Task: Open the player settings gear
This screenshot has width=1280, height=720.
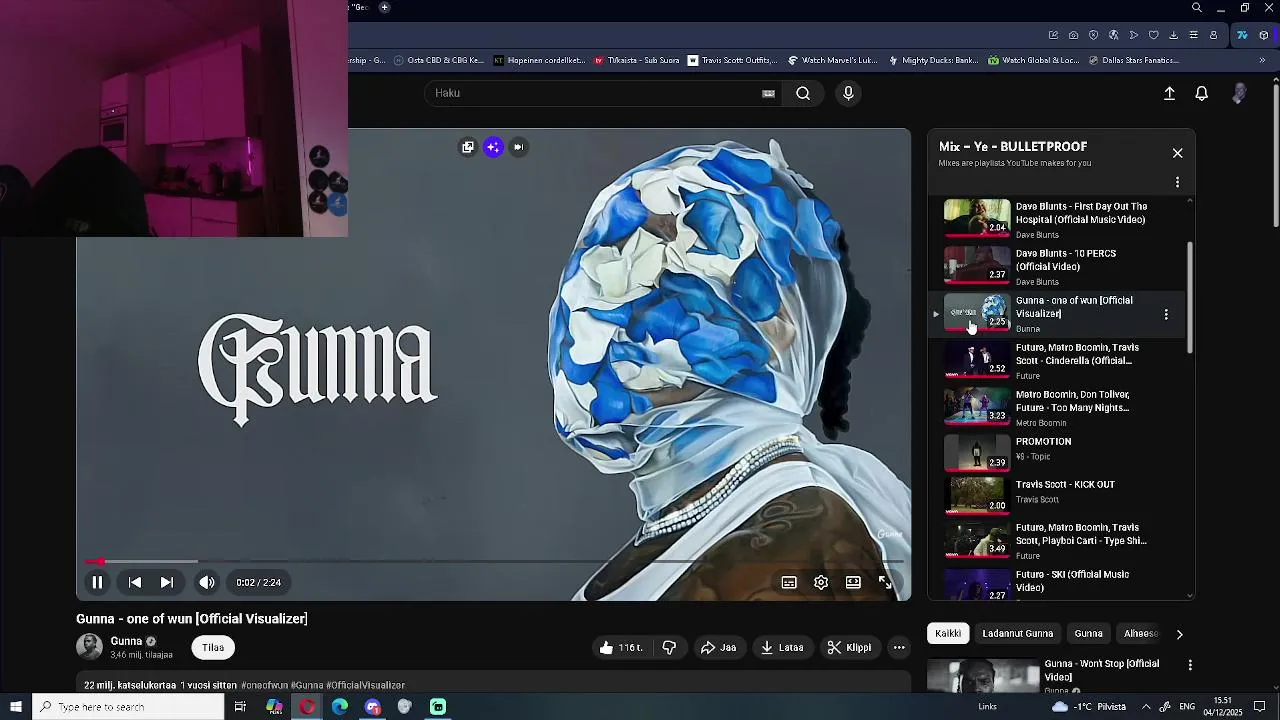Action: [821, 582]
